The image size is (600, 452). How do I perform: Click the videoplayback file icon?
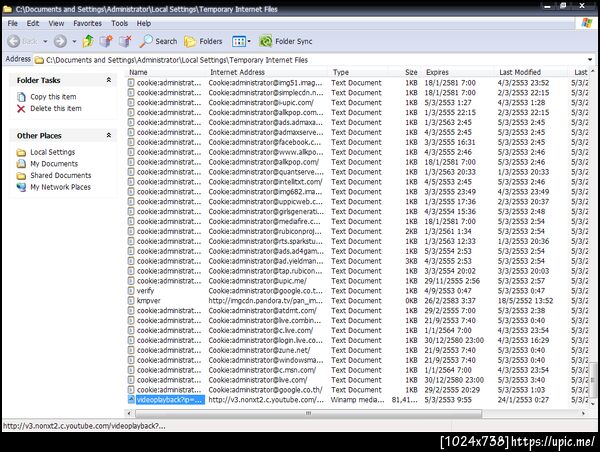[131, 400]
